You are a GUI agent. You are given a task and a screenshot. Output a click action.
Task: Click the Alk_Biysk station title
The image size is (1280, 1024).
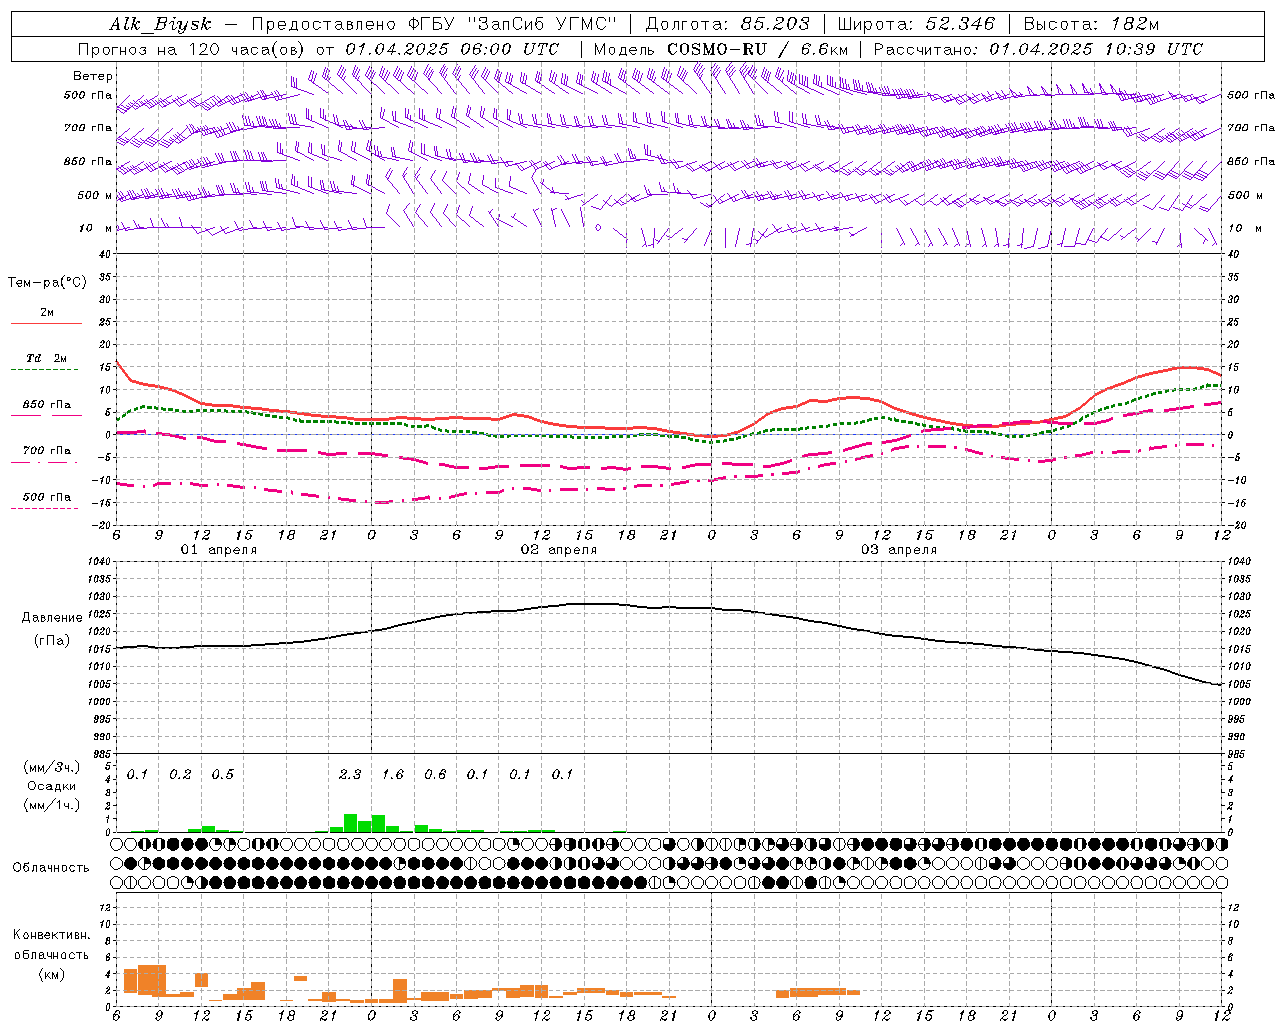coord(160,24)
